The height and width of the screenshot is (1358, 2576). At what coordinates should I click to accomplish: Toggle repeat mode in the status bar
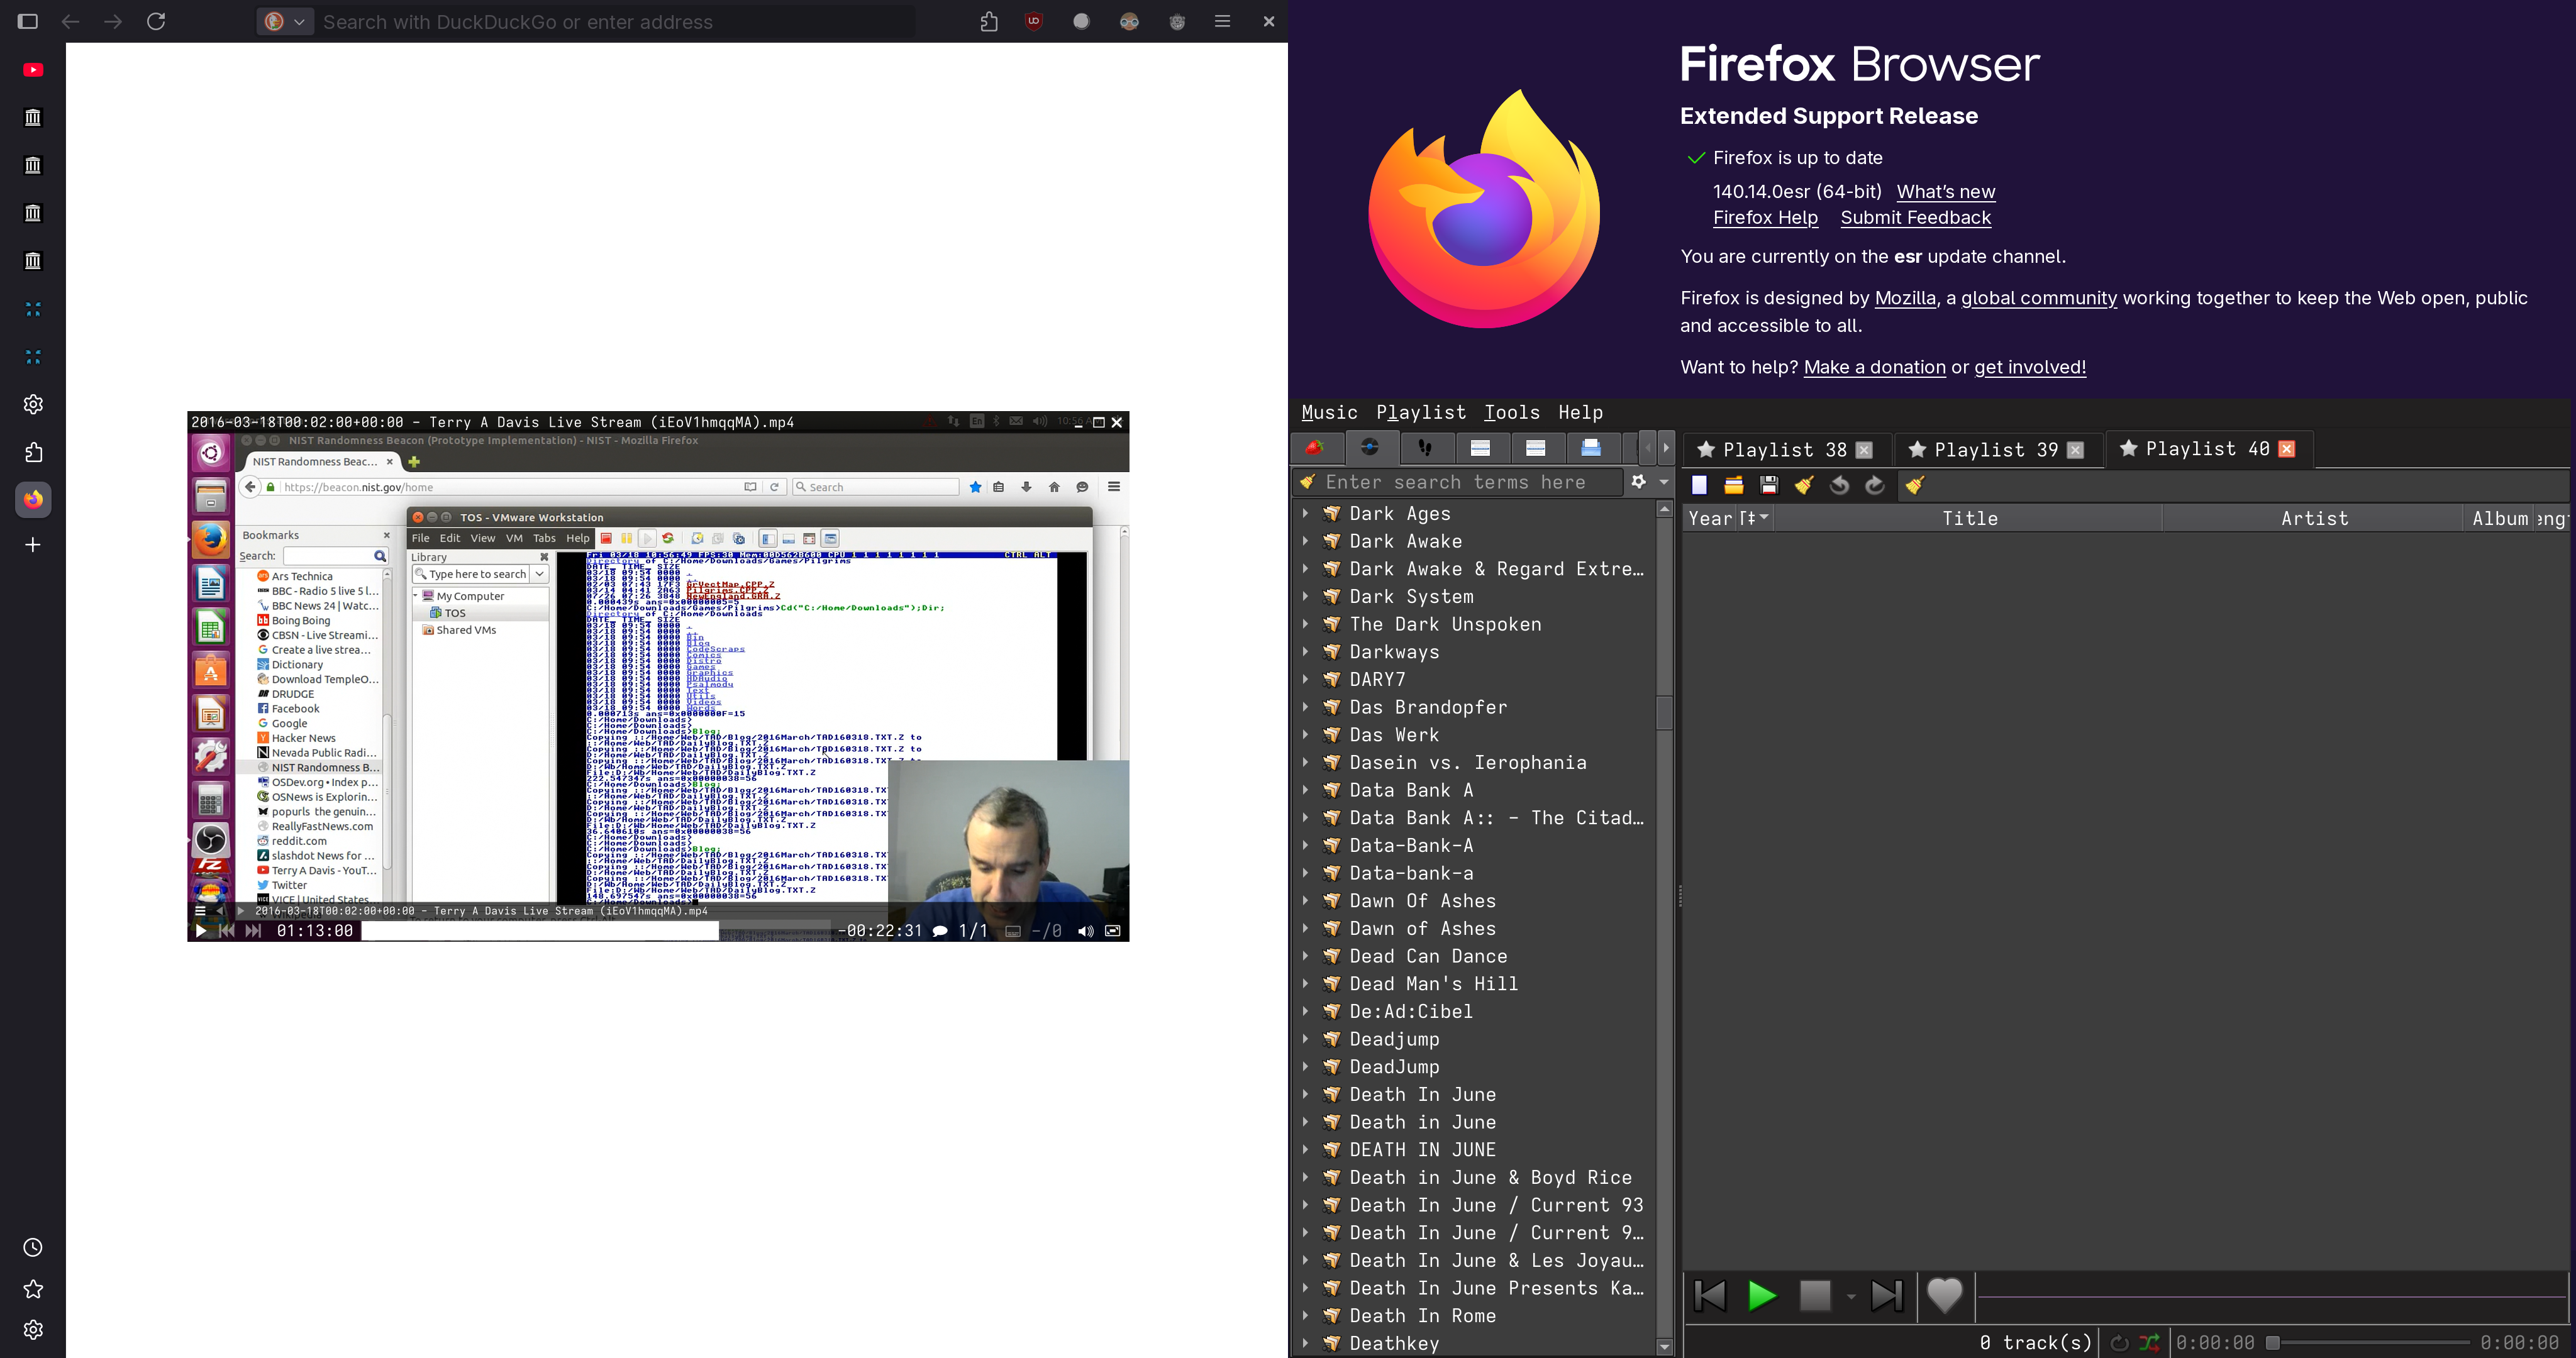coord(2119,1343)
